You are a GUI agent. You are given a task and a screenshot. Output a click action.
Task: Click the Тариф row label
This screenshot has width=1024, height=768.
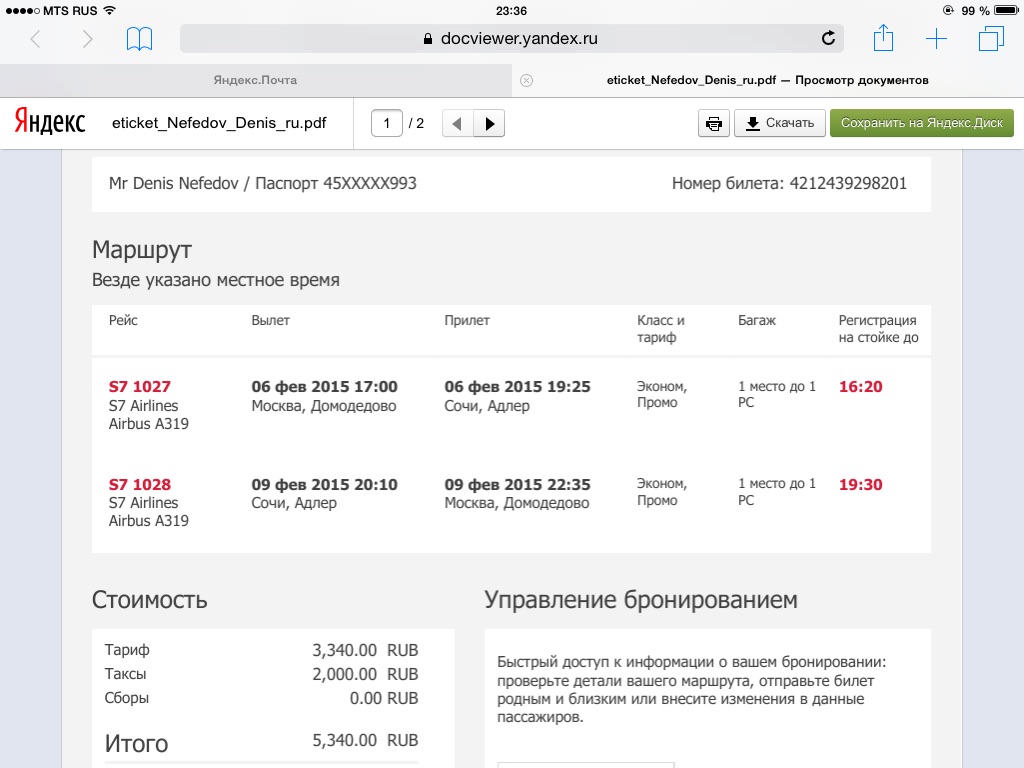point(127,650)
